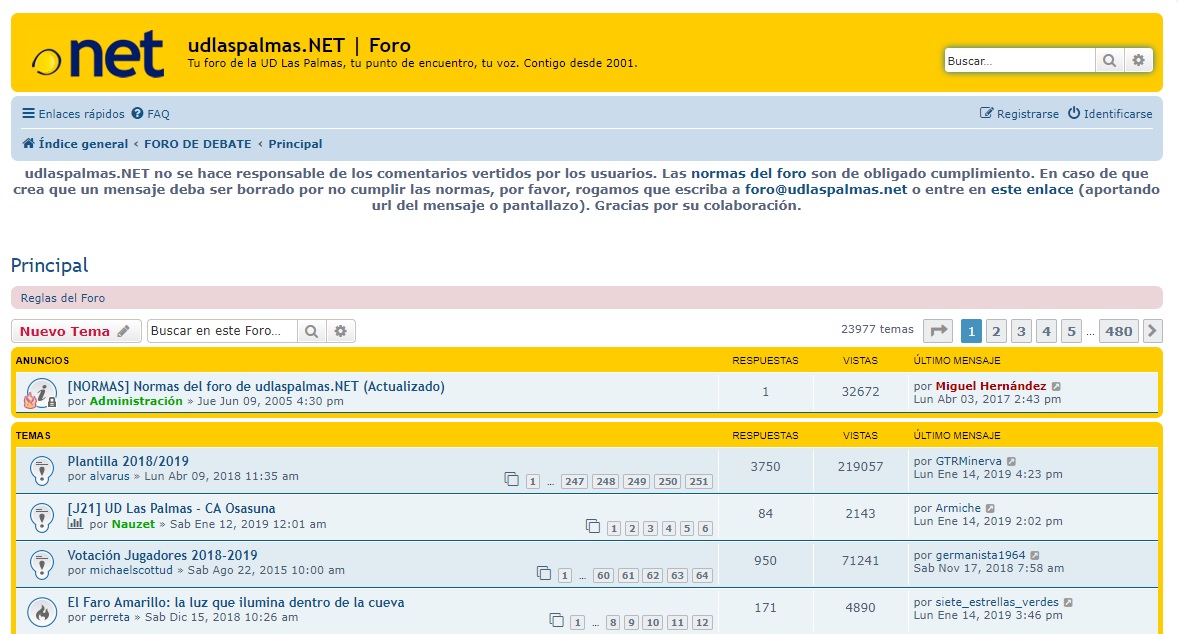Screen dimensions: 1178x634
Task: Click pages icon in Votación Jugadores row
Action: pyautogui.click(x=544, y=573)
